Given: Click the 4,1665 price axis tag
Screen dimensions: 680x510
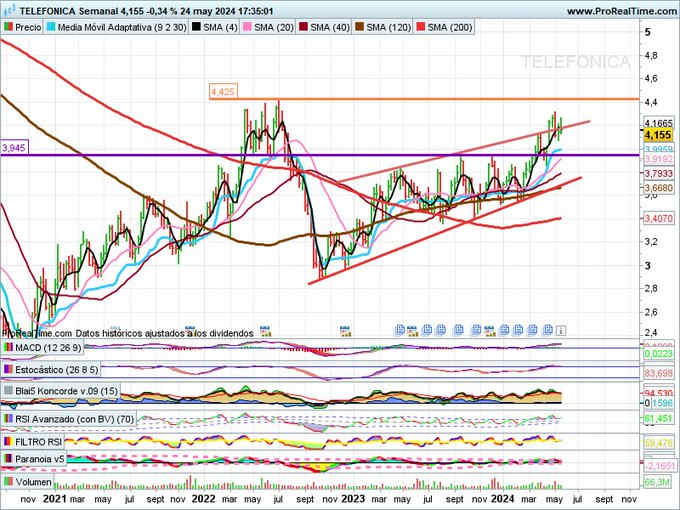Looking at the screenshot, I should click(x=658, y=123).
